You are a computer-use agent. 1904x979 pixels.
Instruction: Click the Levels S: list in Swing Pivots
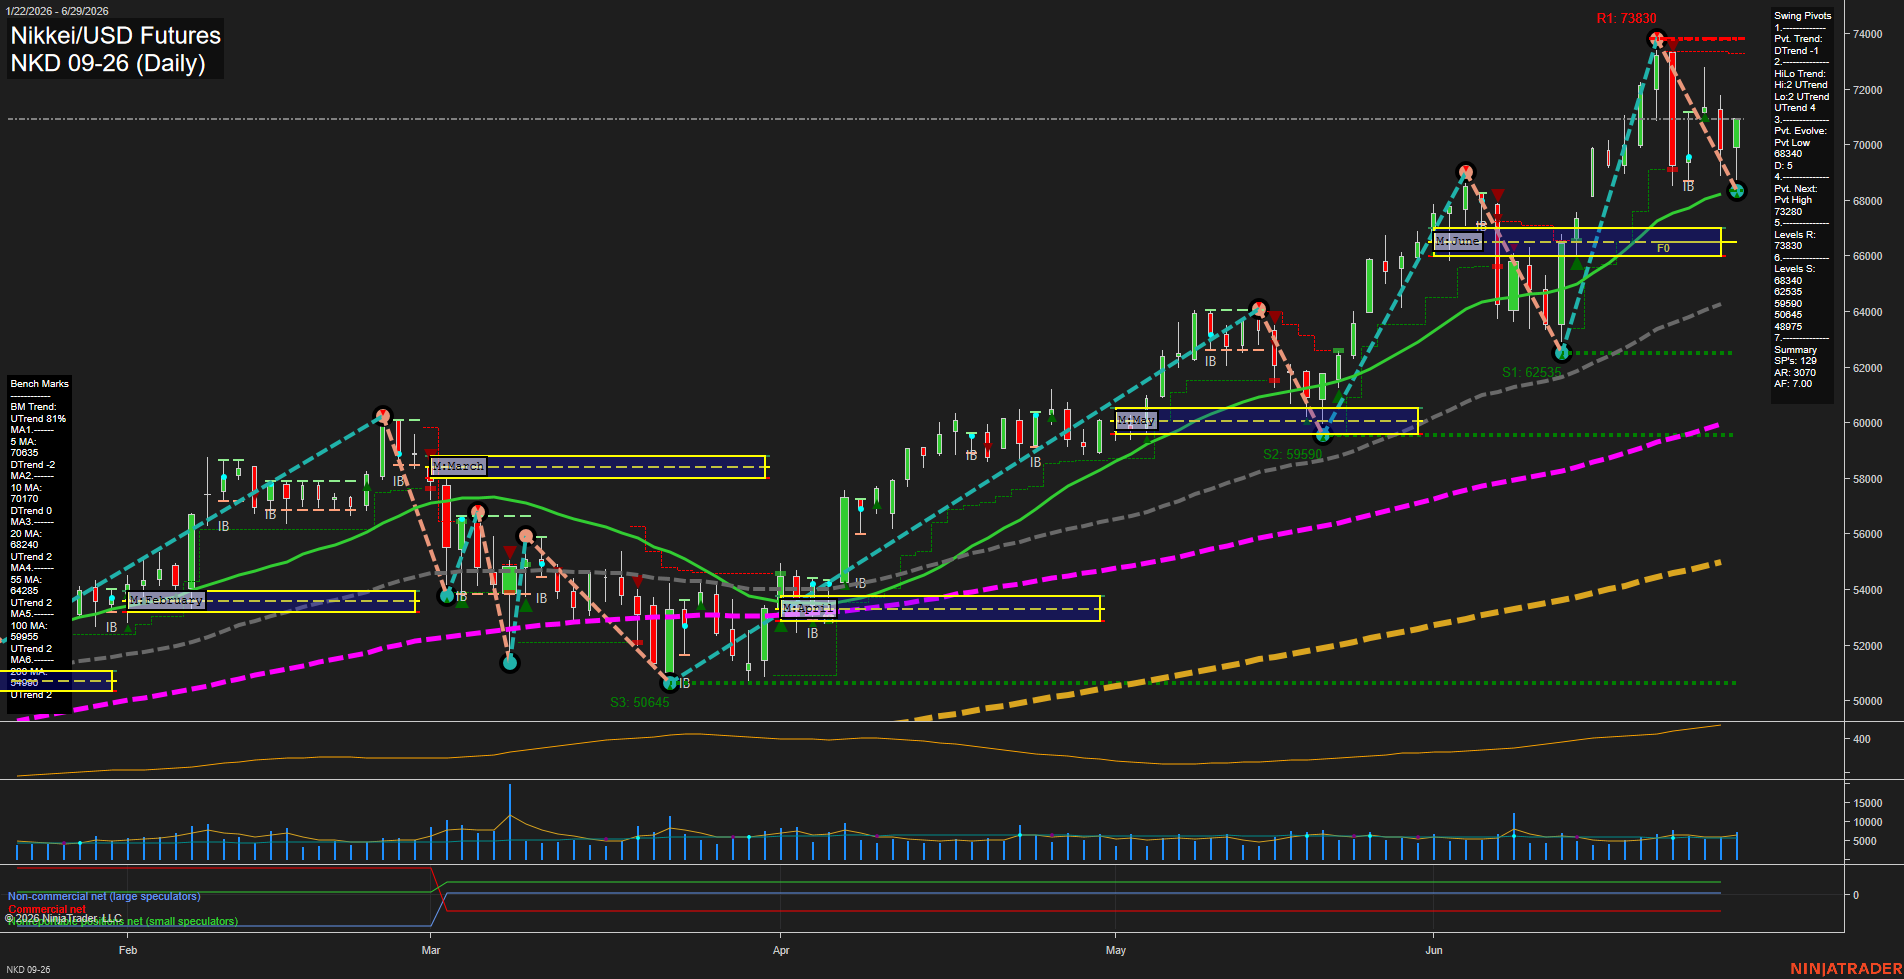pyautogui.click(x=1794, y=297)
